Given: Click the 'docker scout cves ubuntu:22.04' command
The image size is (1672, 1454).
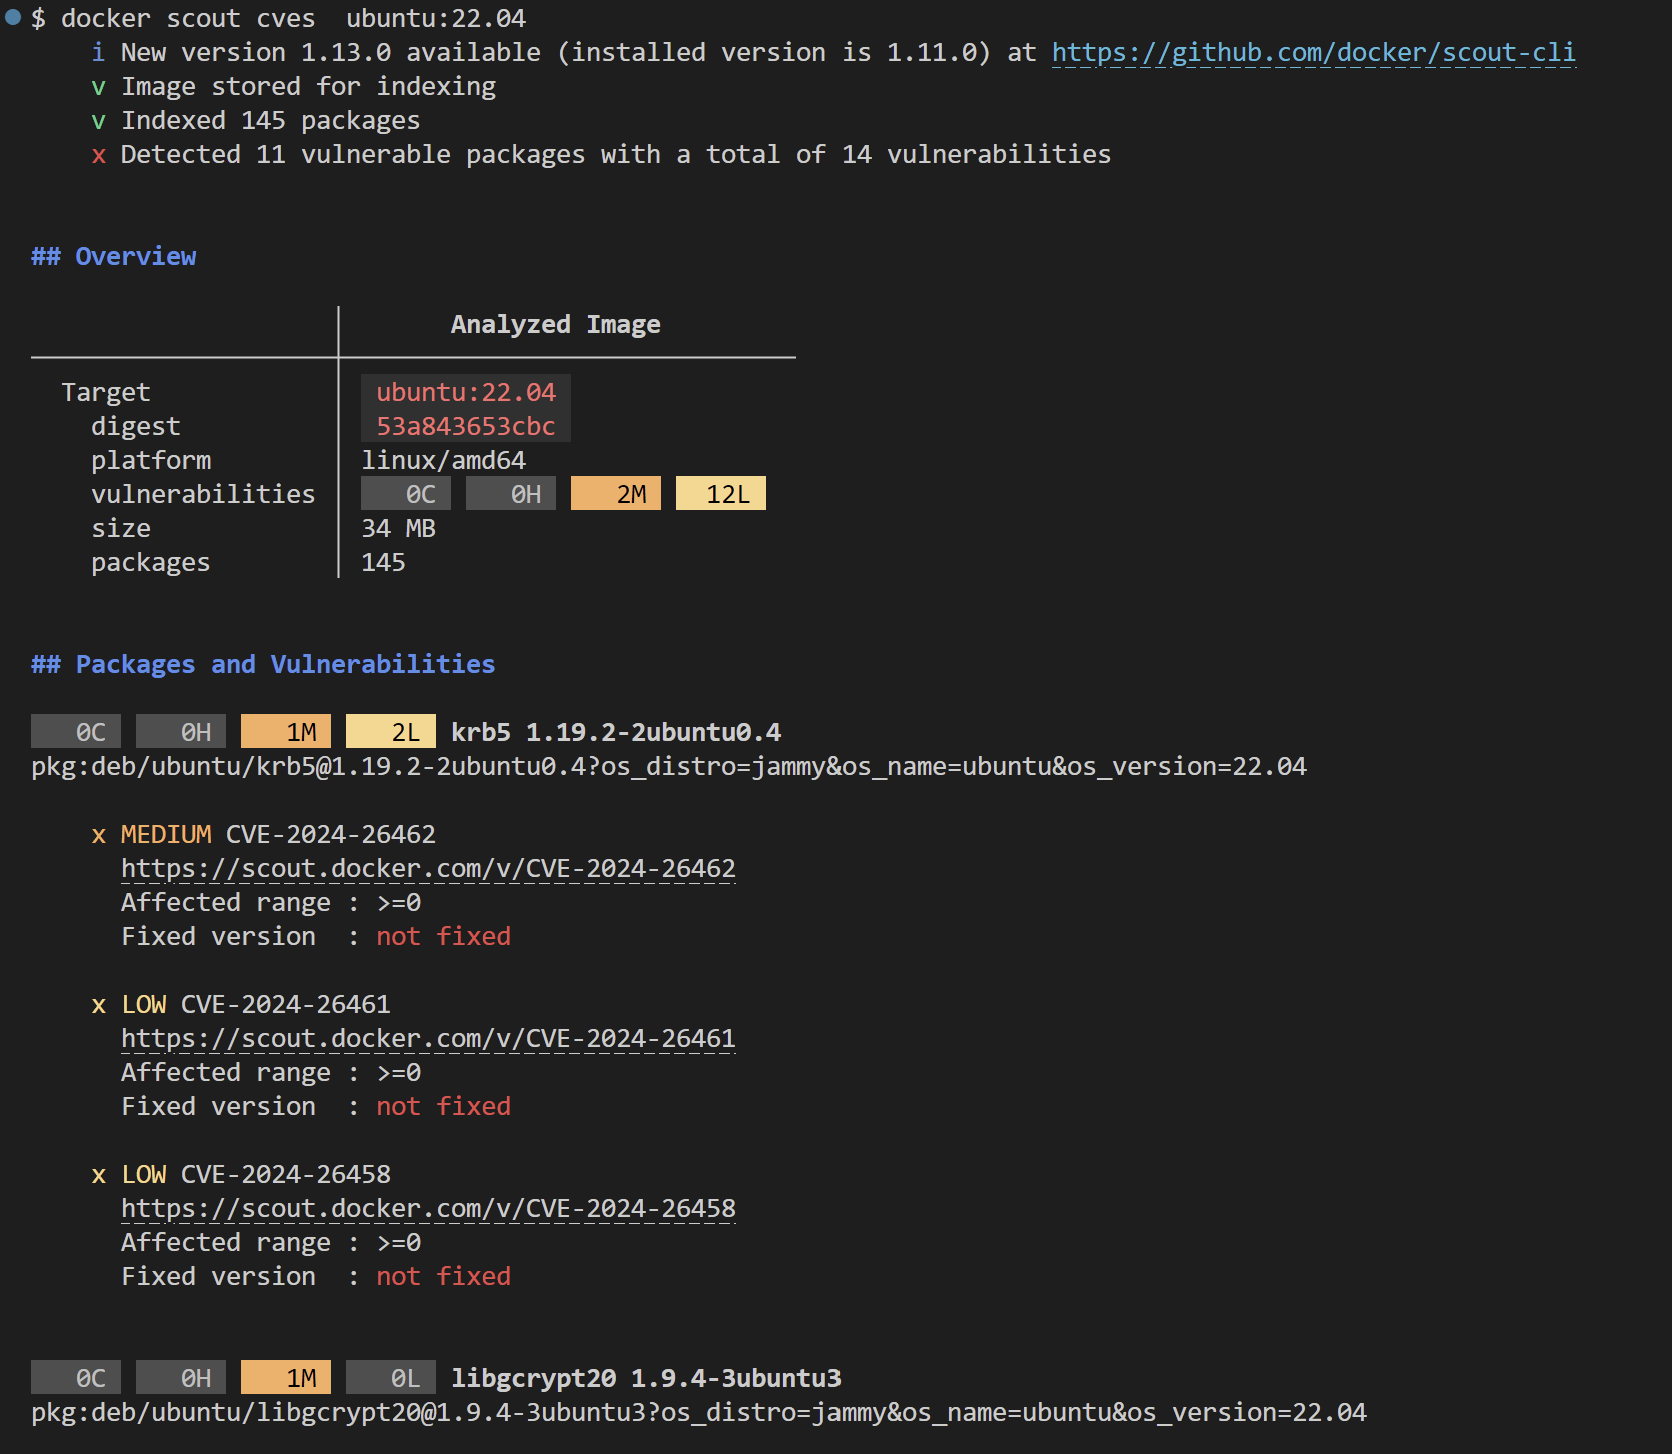Looking at the screenshot, I should (x=293, y=18).
